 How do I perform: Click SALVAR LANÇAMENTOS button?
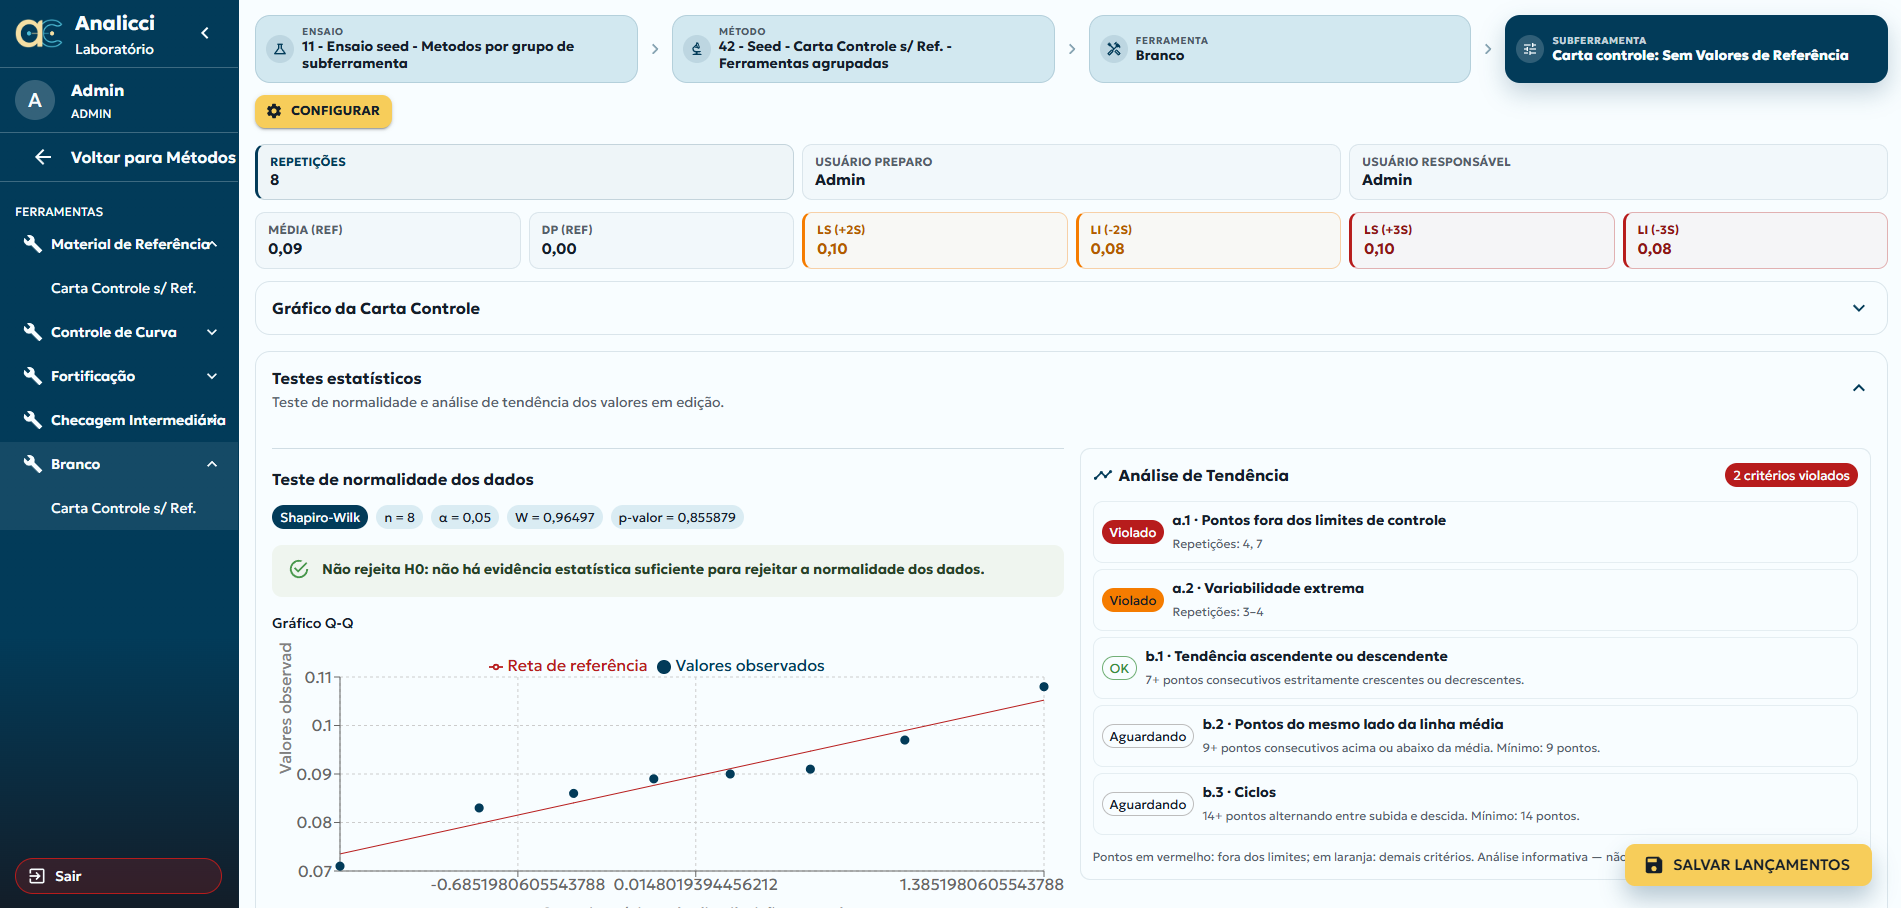click(x=1748, y=865)
